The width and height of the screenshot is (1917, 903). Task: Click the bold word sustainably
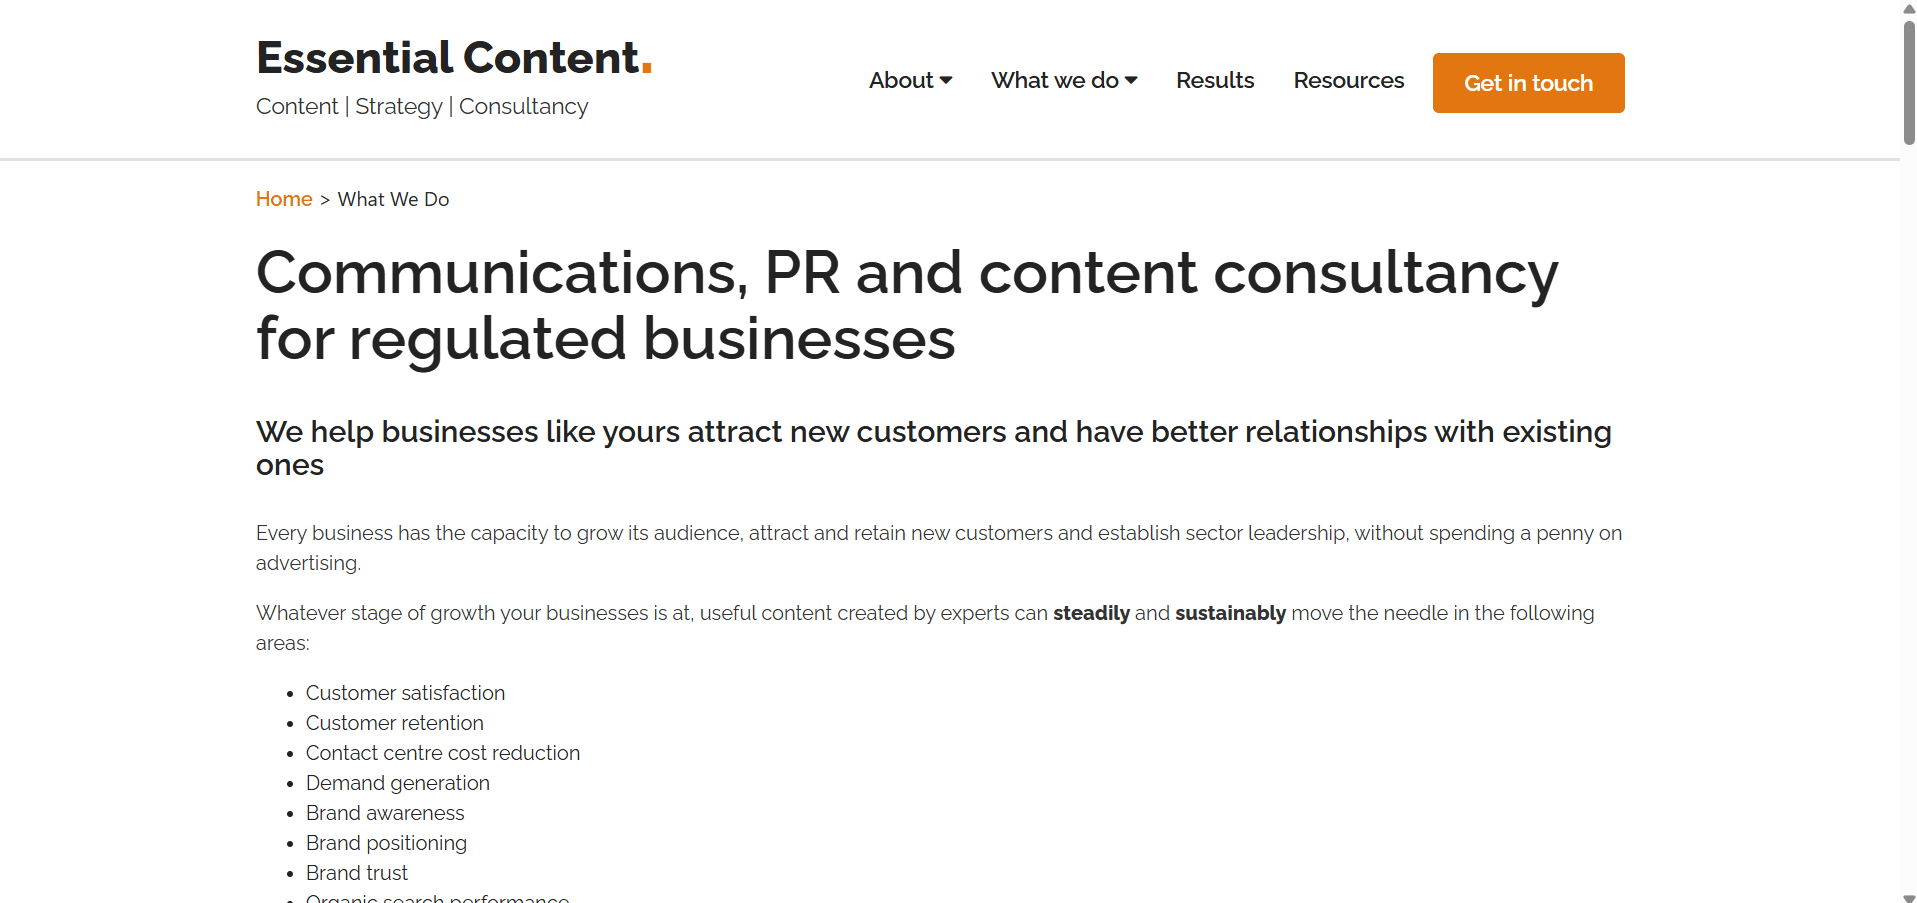point(1230,613)
